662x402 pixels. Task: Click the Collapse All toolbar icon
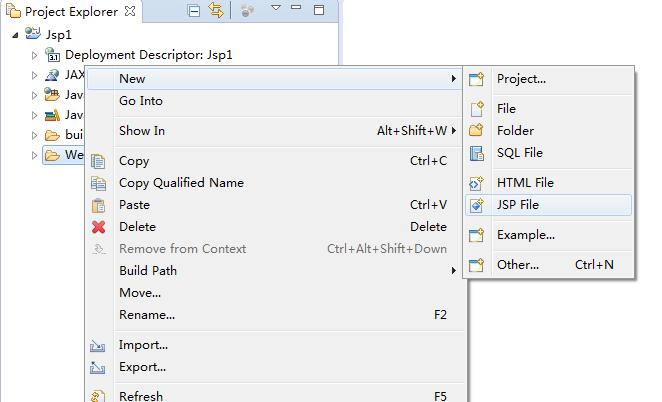(x=194, y=11)
